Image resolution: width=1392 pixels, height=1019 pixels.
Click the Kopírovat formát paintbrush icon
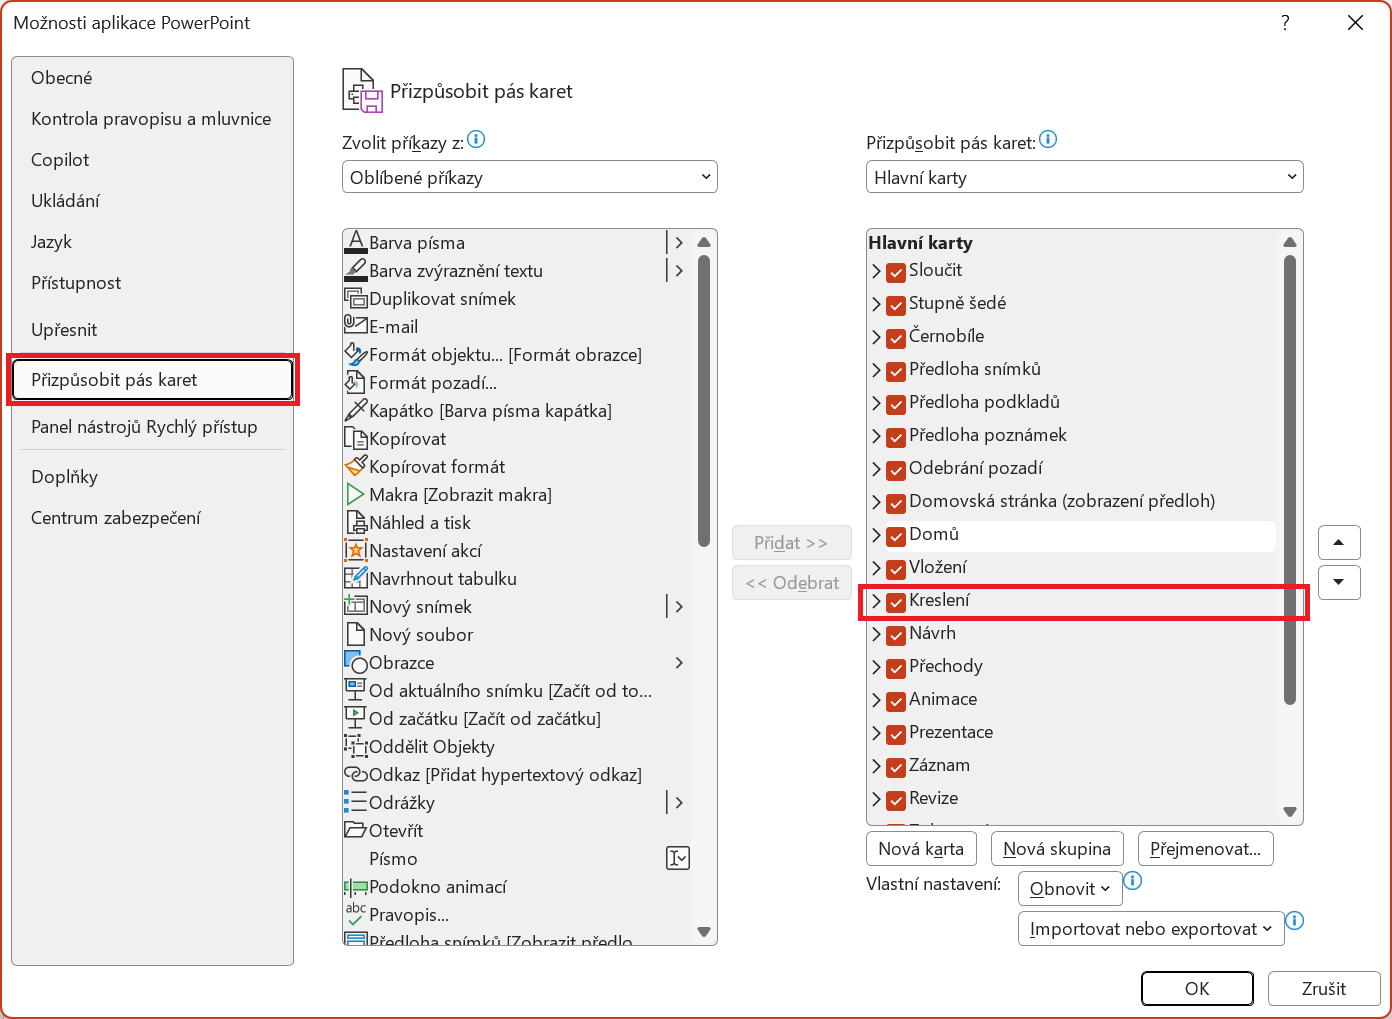[356, 466]
